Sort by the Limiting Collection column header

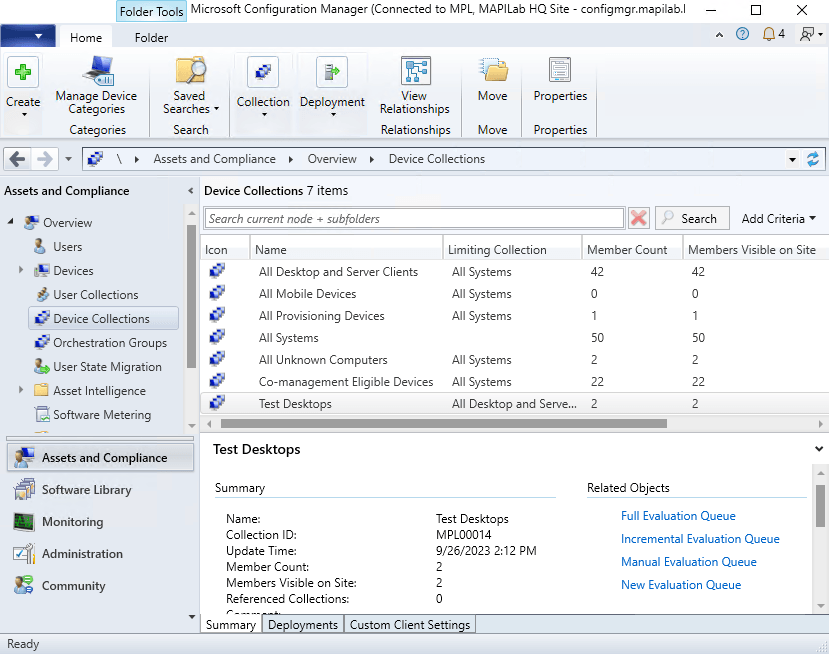tap(512, 250)
